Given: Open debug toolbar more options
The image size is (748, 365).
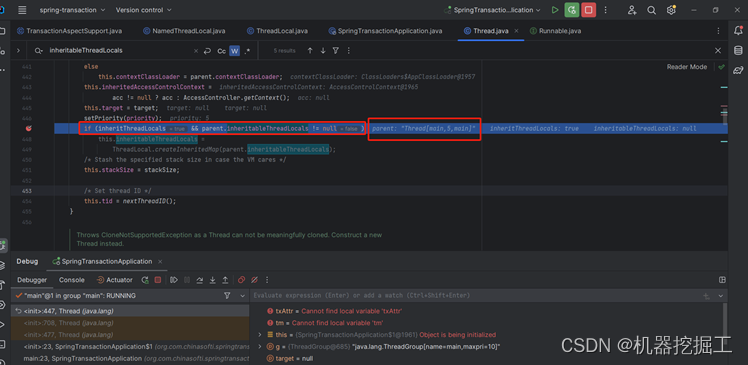Looking at the screenshot, I should tap(267, 280).
